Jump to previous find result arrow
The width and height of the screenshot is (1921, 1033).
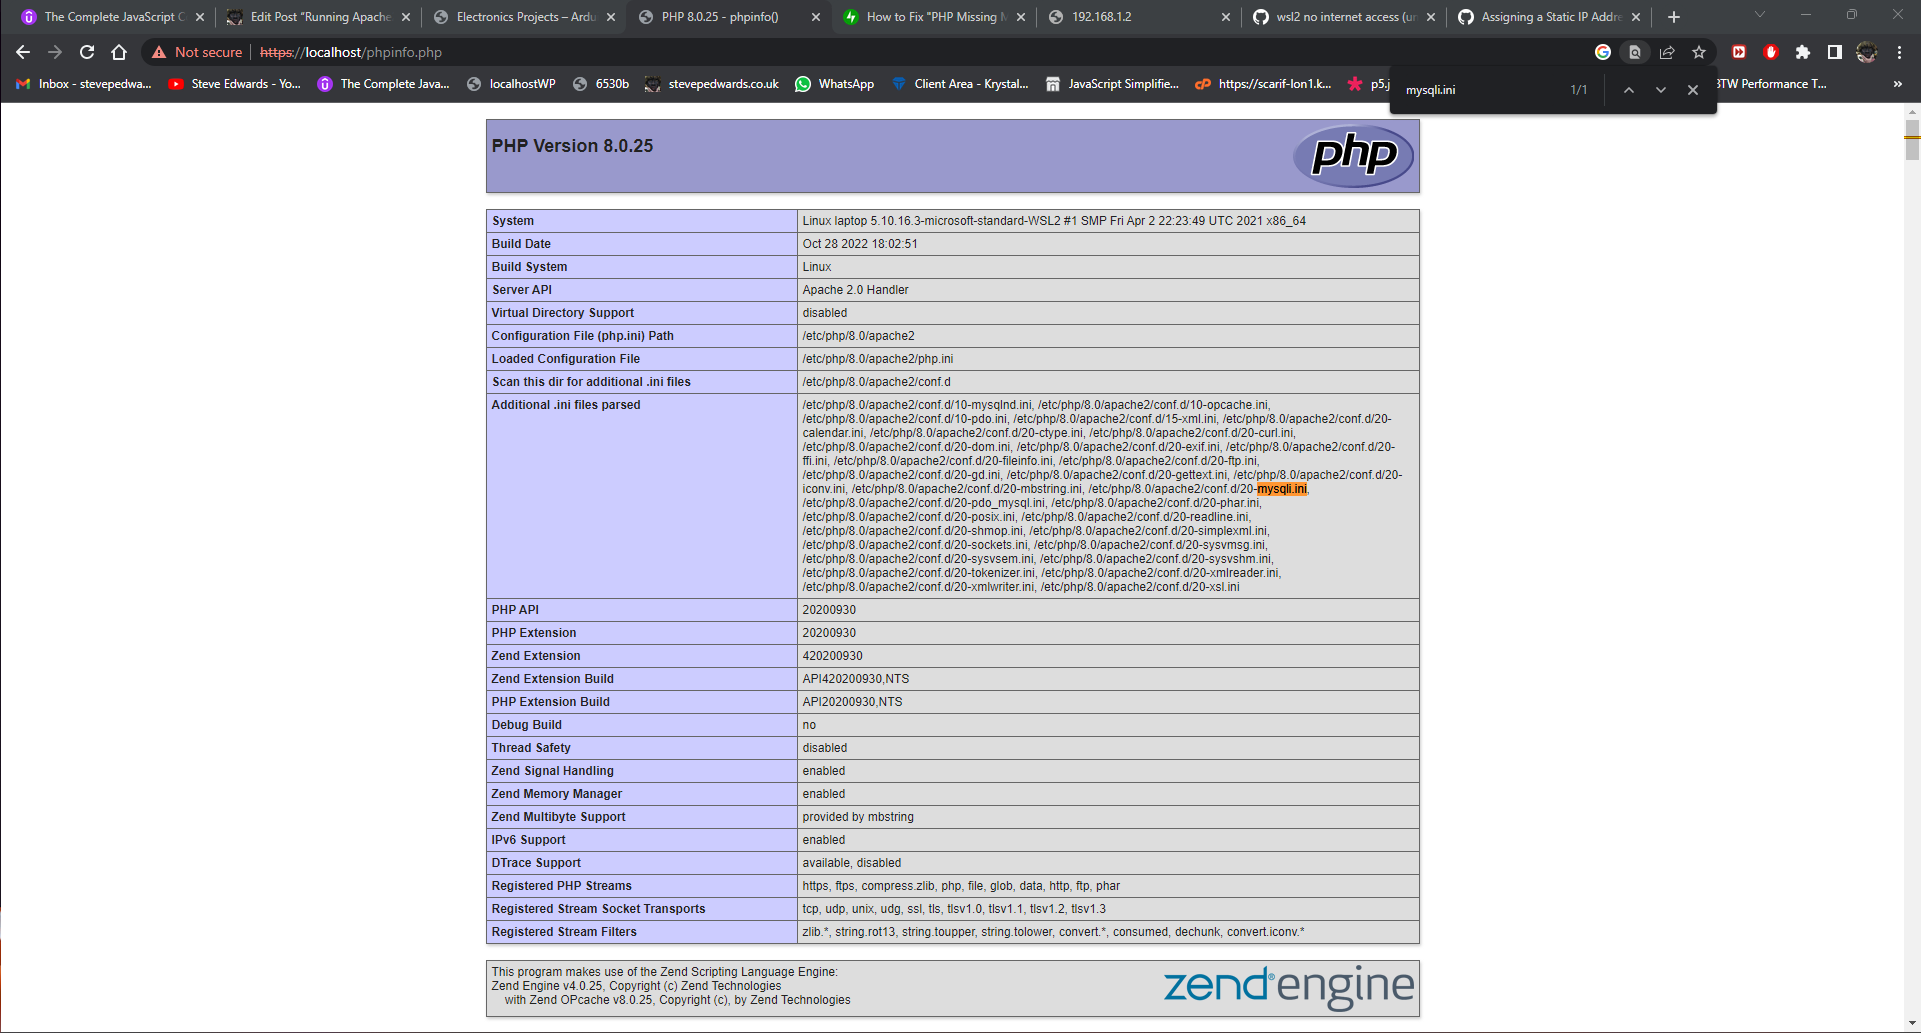click(x=1628, y=90)
